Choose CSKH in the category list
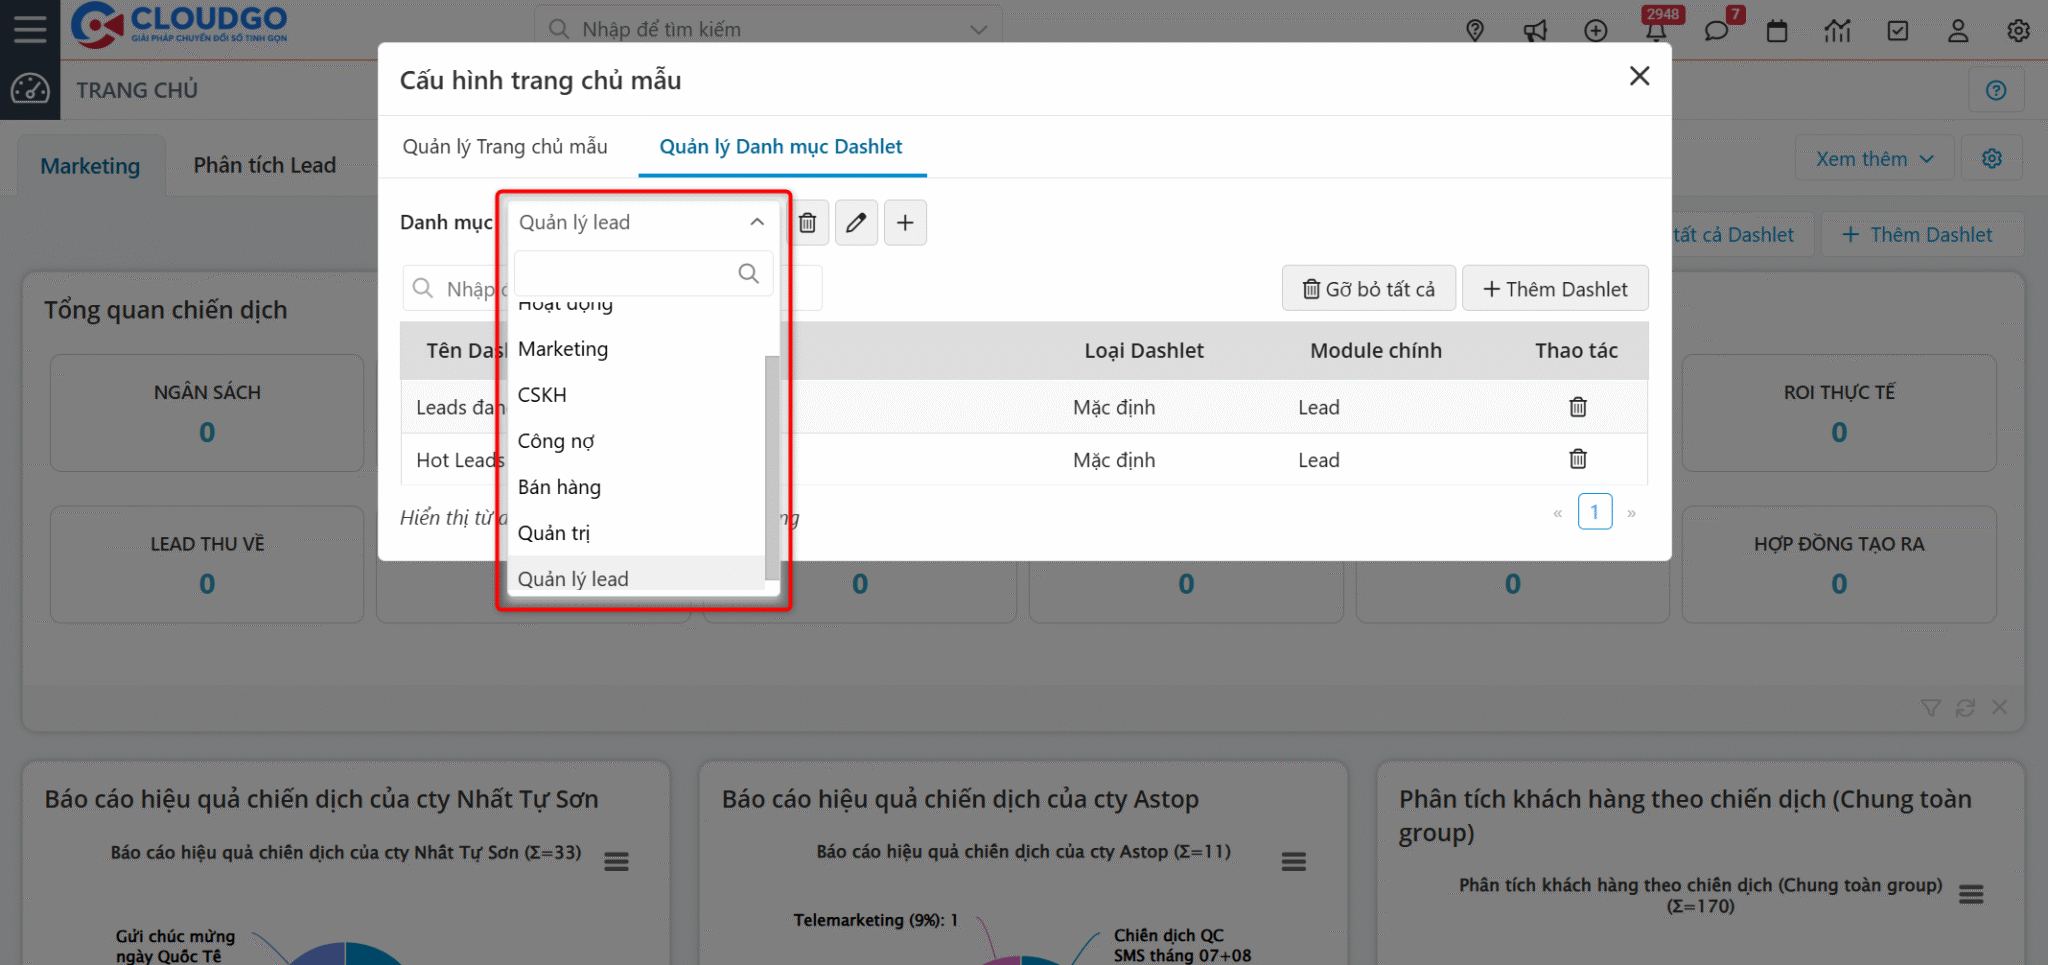This screenshot has height=965, width=2048. [637, 395]
